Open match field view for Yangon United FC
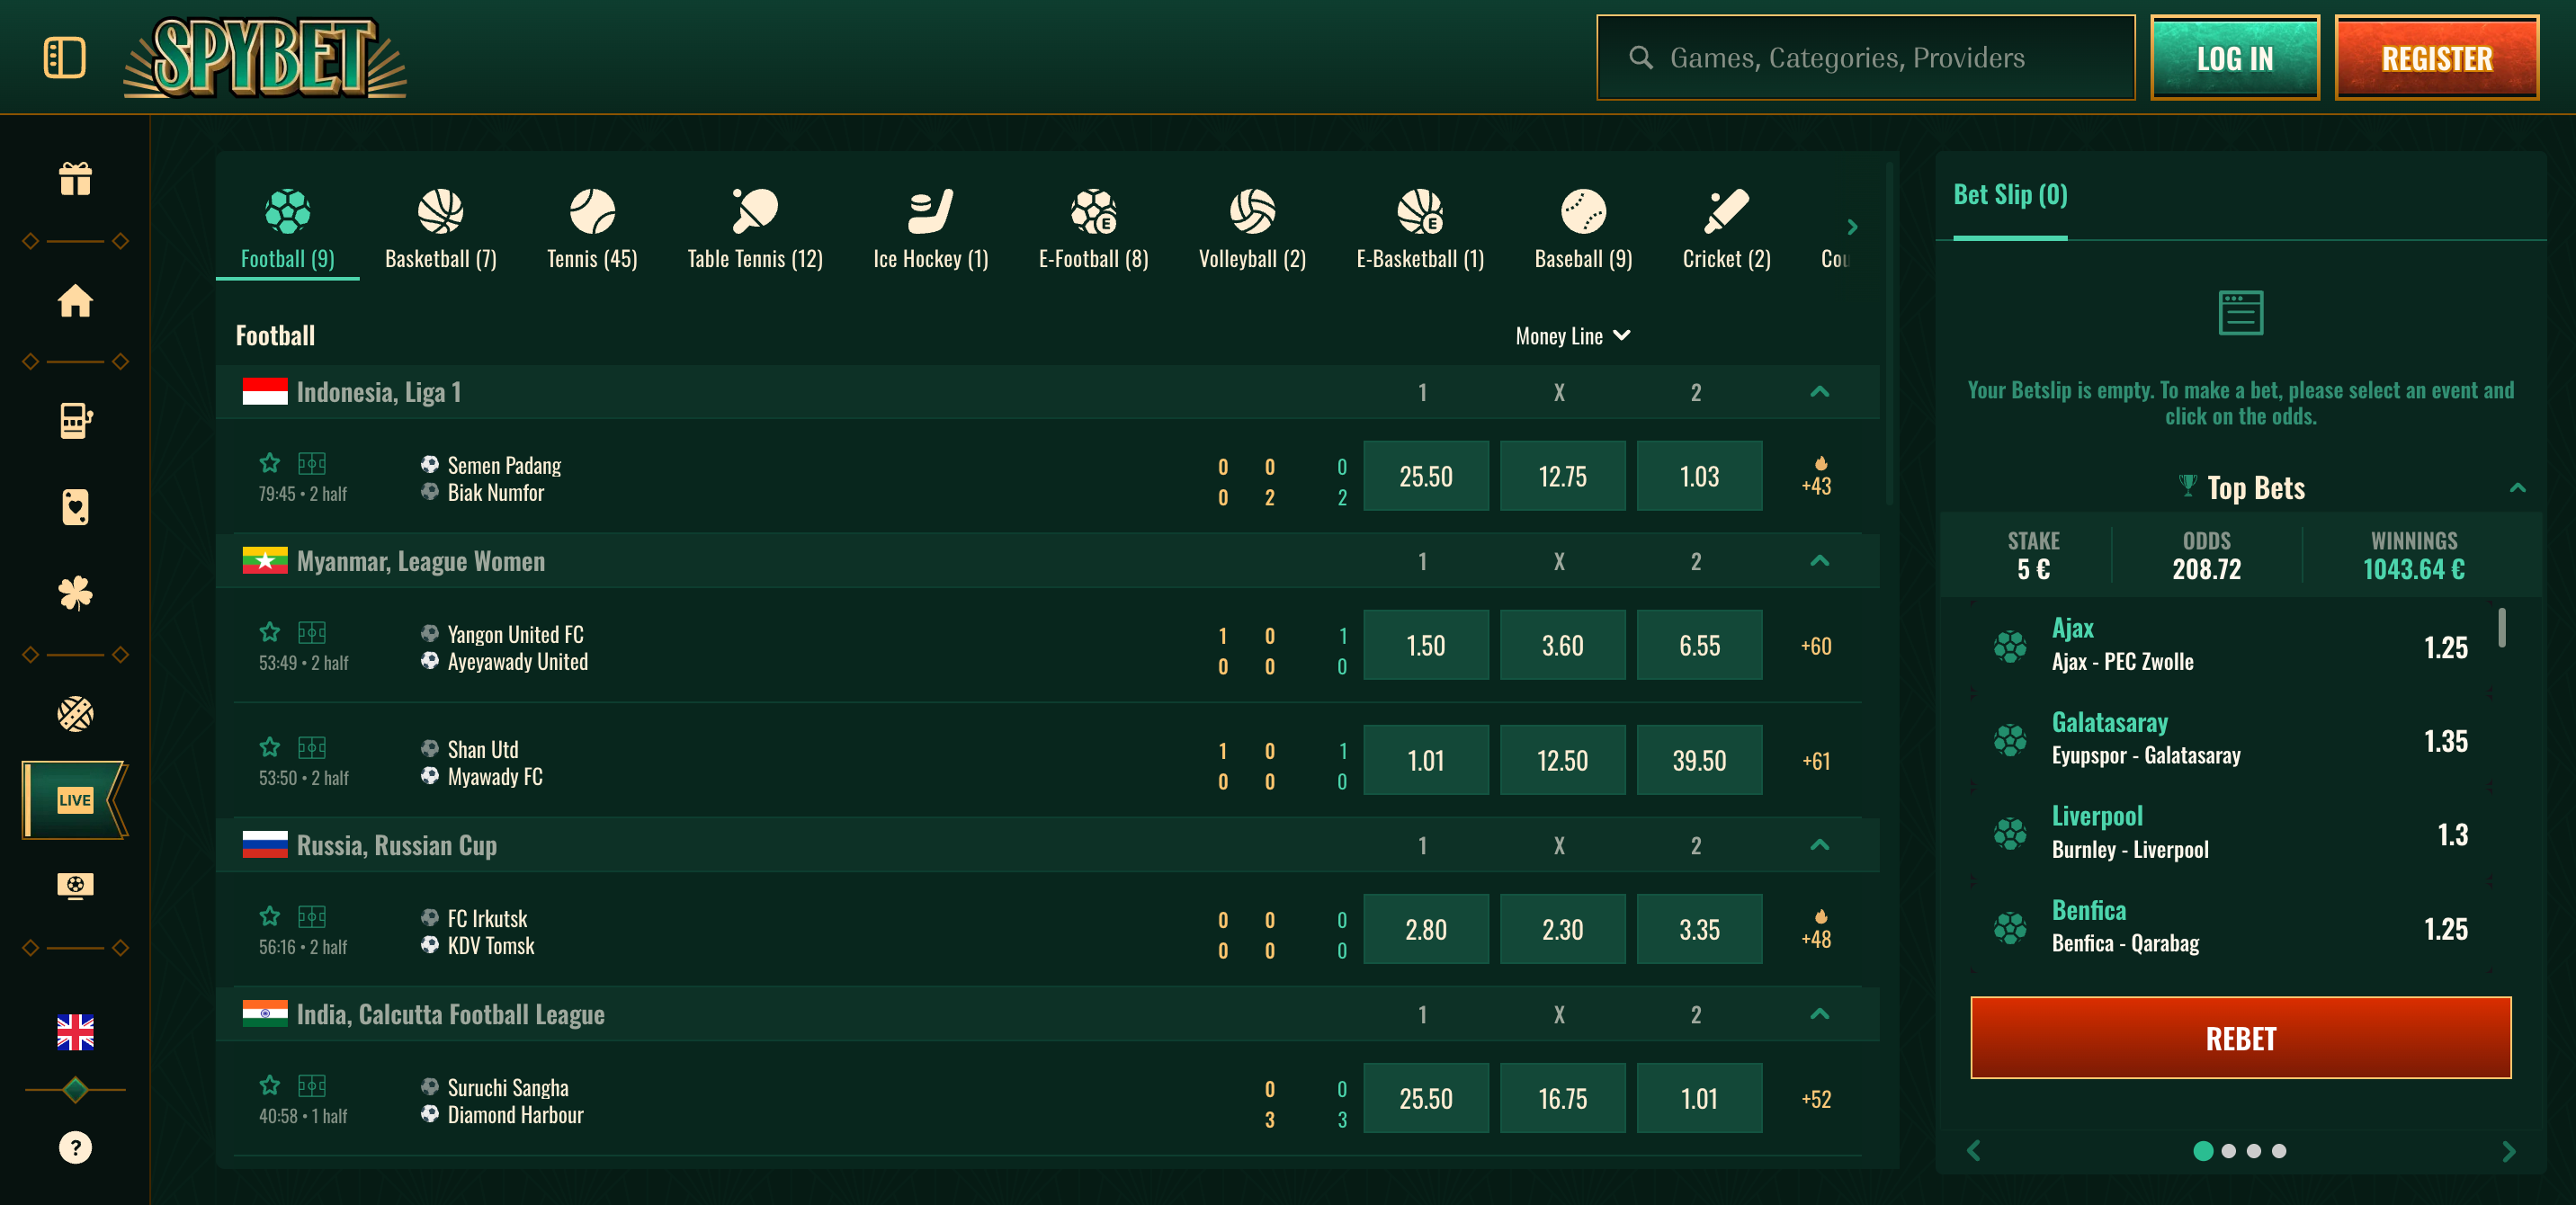Screen dimensions: 2576x1205 [x=312, y=632]
